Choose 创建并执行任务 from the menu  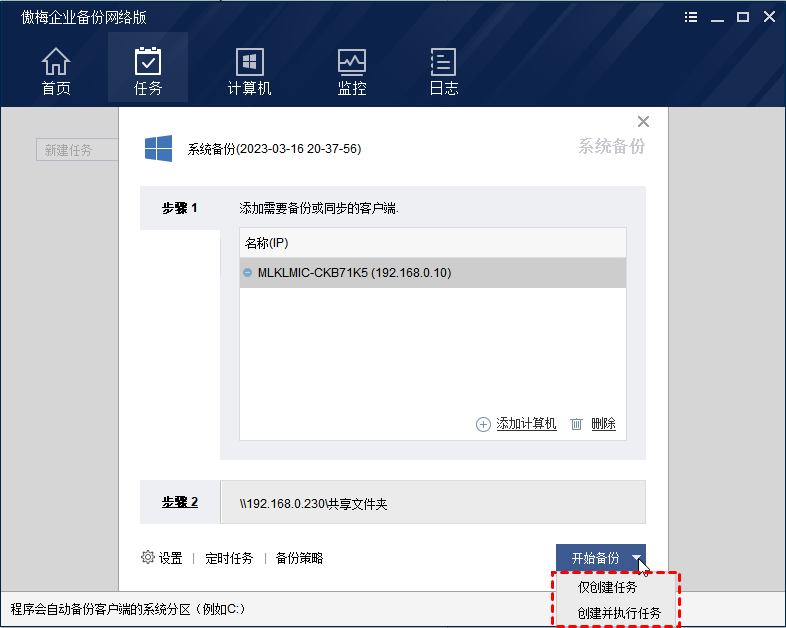pyautogui.click(x=619, y=612)
